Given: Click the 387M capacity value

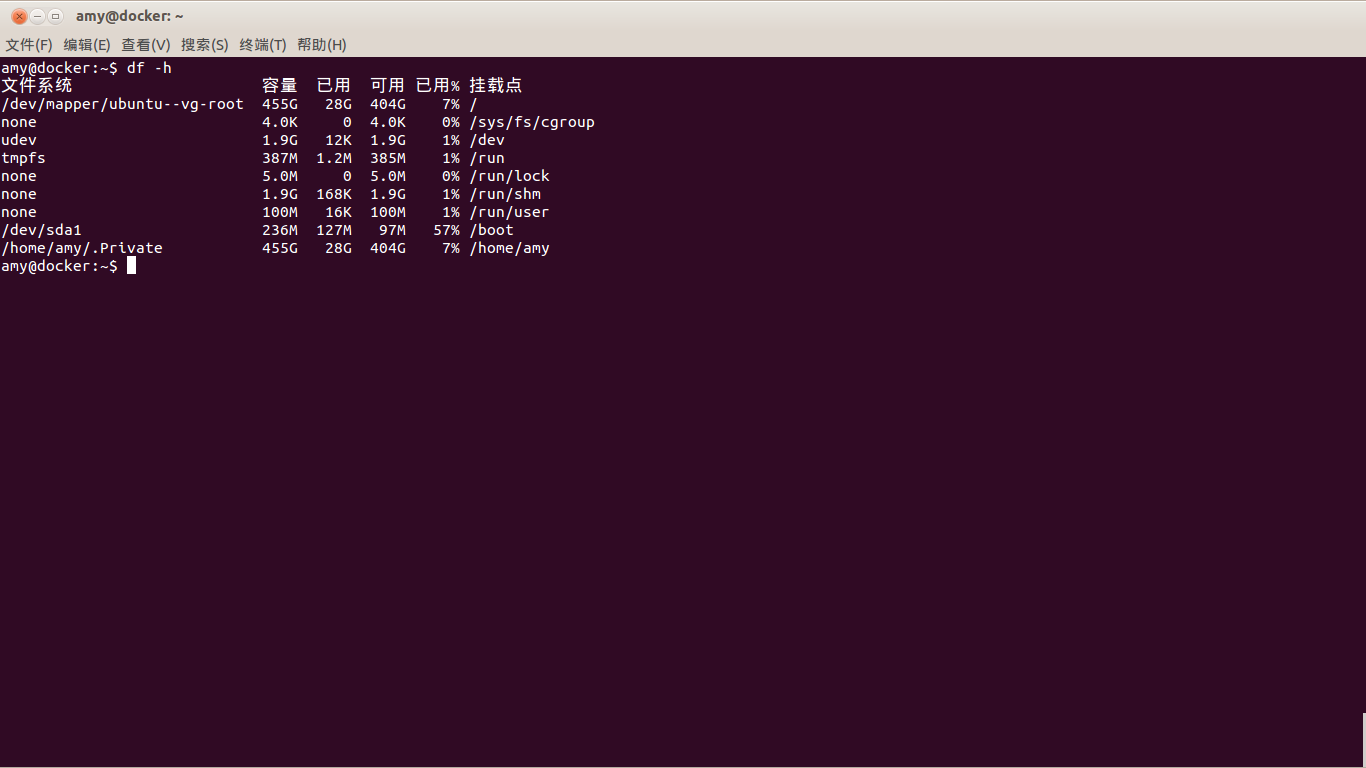Looking at the screenshot, I should tap(280, 158).
